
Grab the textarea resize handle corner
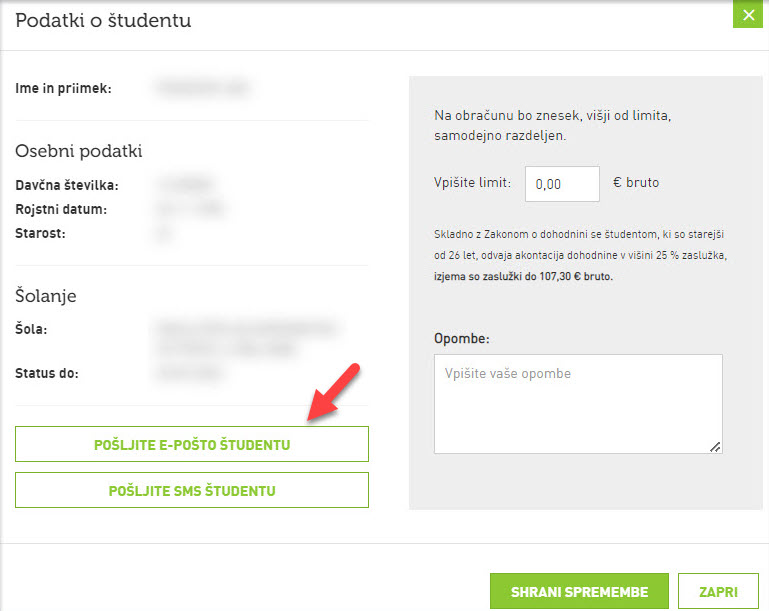[x=716, y=447]
